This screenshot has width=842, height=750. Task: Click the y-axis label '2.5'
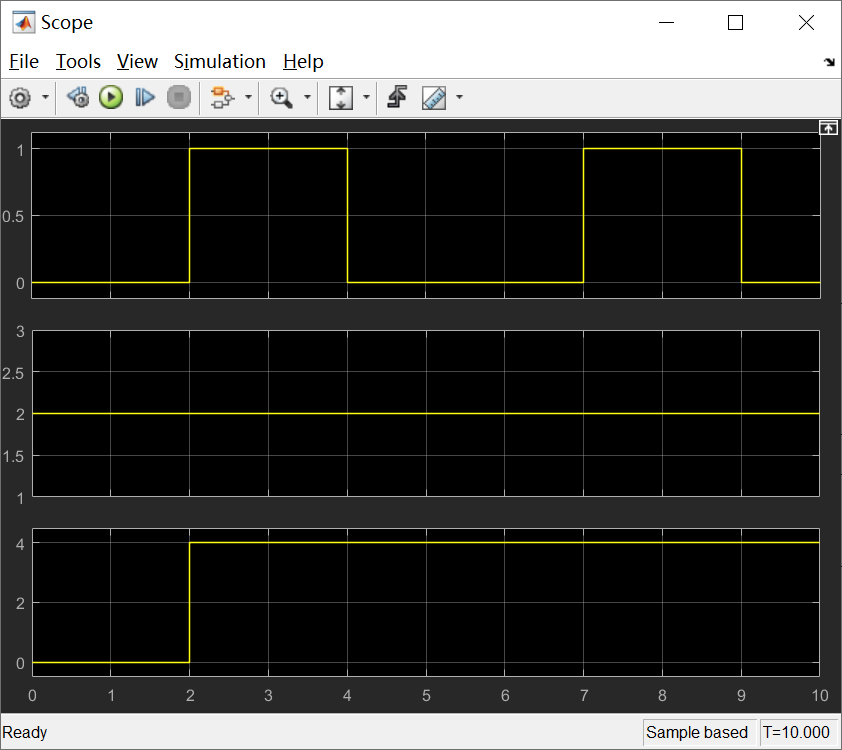point(13,374)
